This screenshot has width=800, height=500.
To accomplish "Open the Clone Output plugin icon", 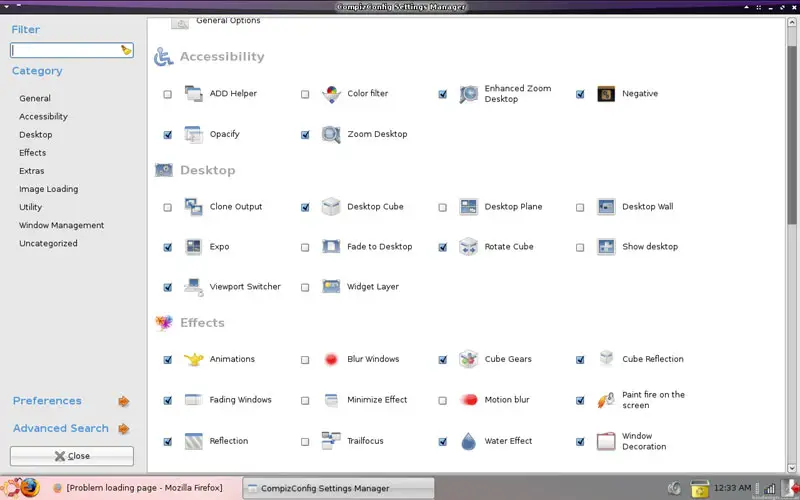I will (x=193, y=207).
